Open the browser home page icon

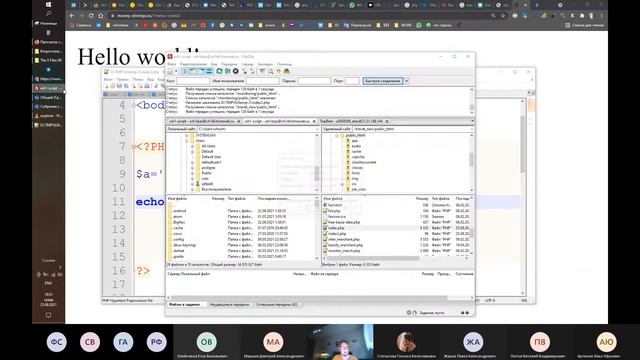[x=100, y=16]
